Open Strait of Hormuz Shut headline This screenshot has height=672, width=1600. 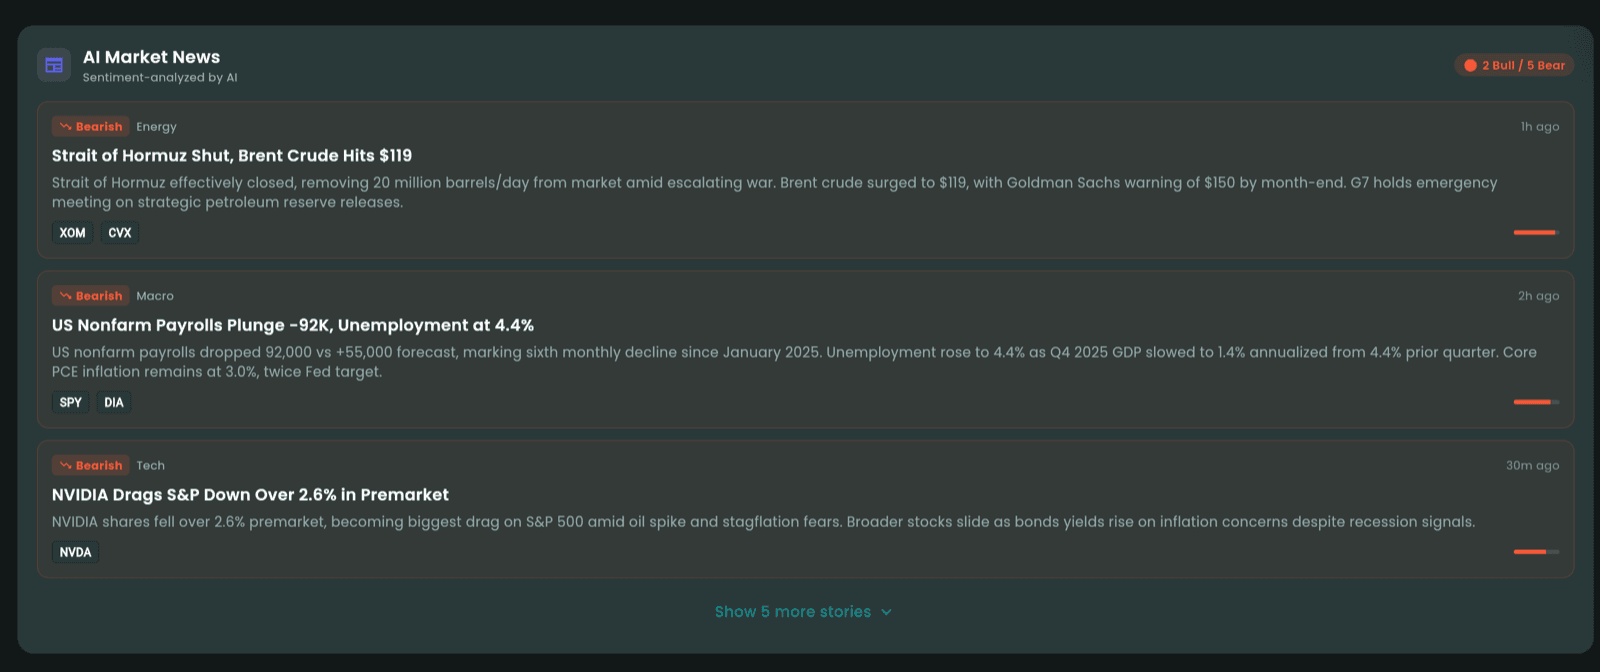232,156
